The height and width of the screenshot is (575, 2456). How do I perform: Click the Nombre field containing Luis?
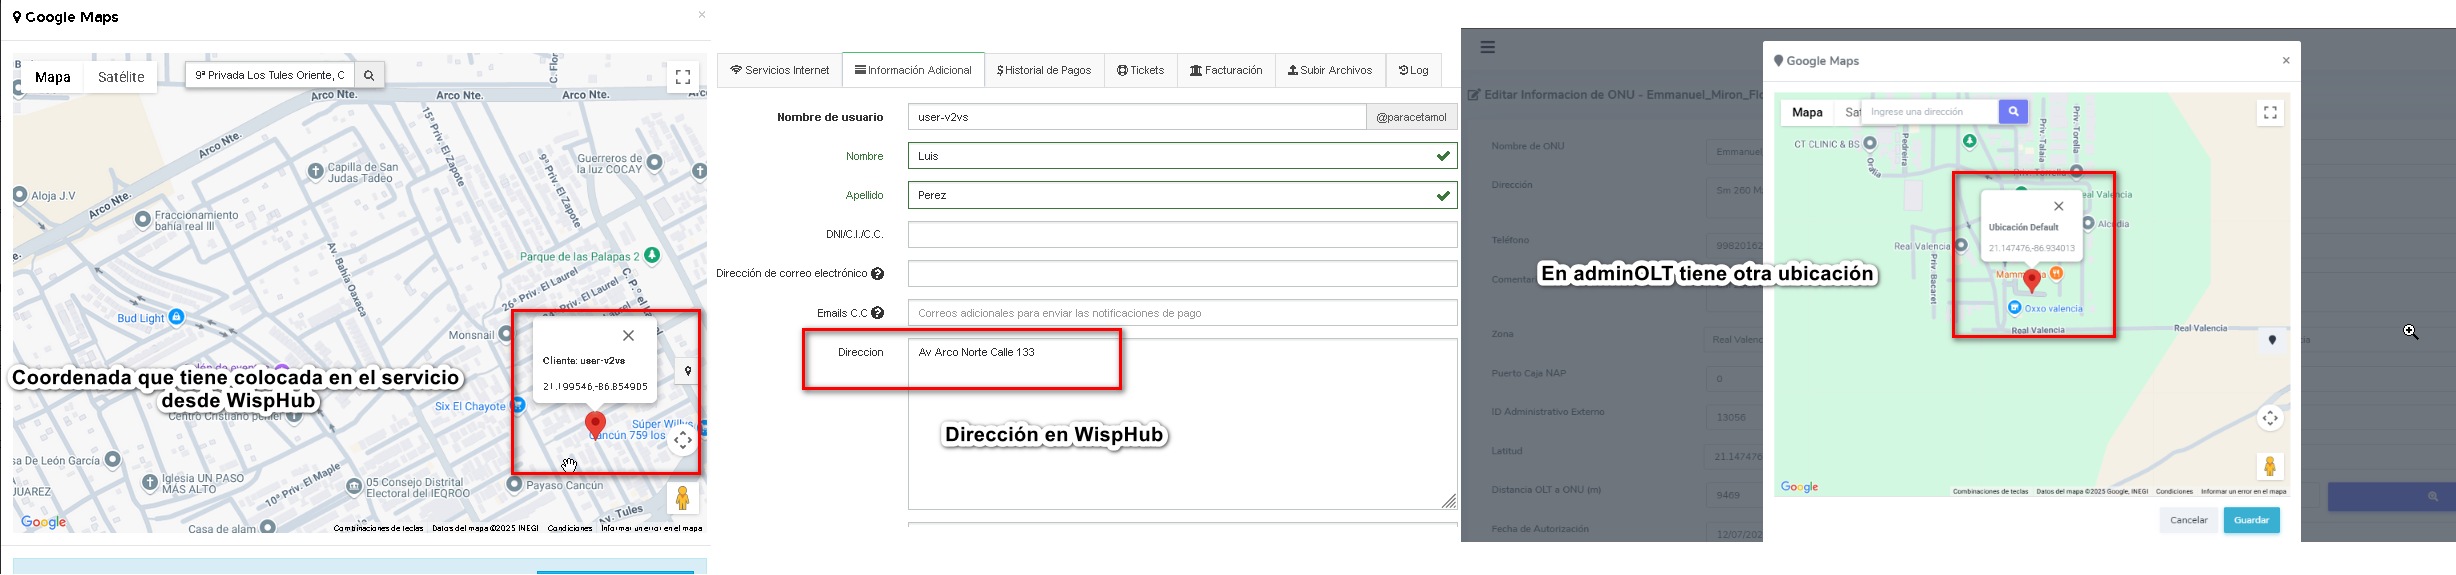[1182, 156]
